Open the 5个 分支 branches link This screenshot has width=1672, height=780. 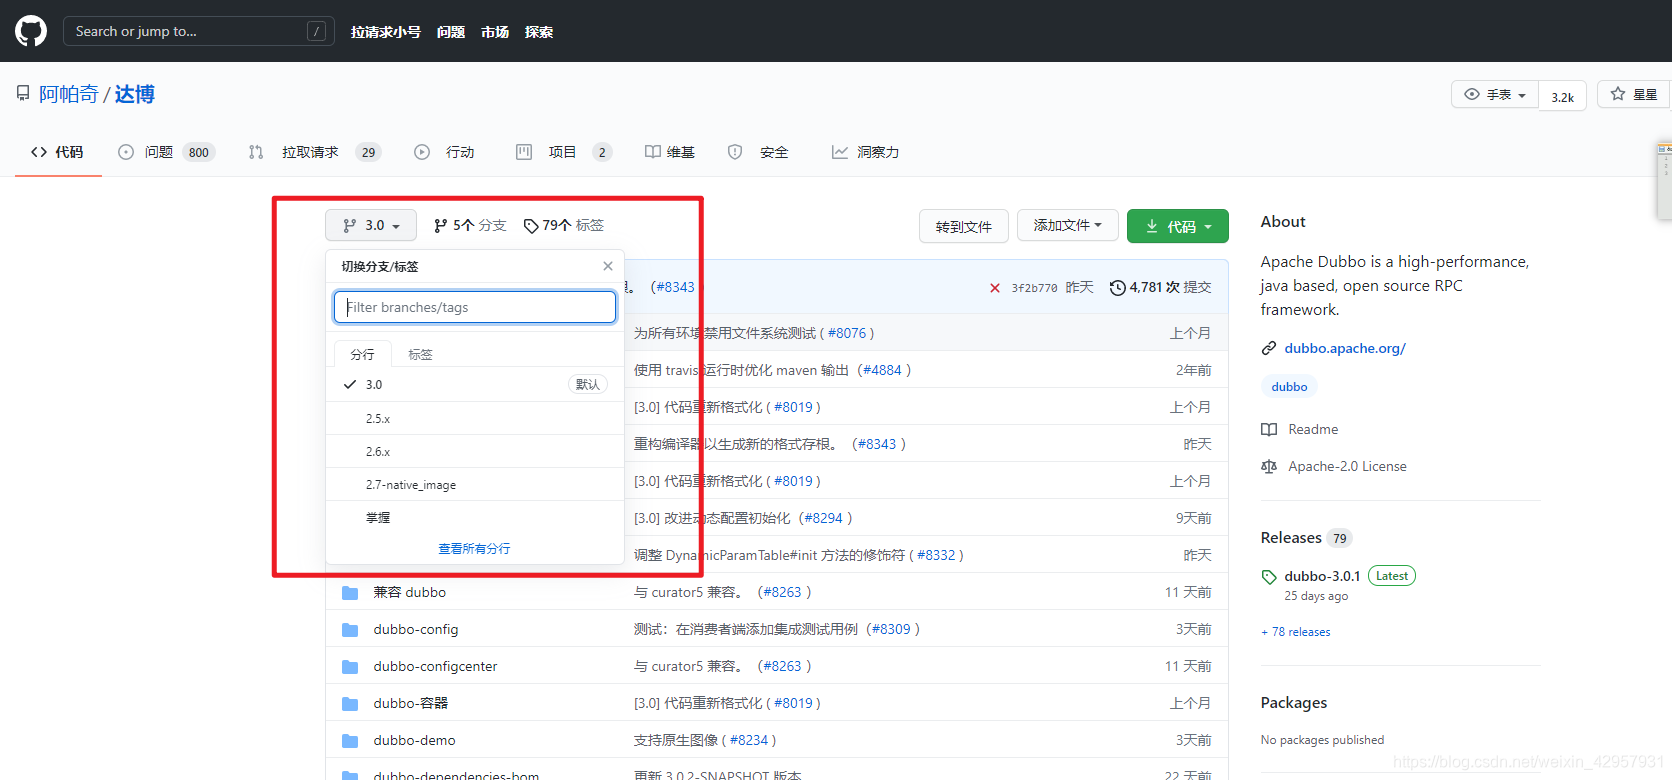click(470, 225)
